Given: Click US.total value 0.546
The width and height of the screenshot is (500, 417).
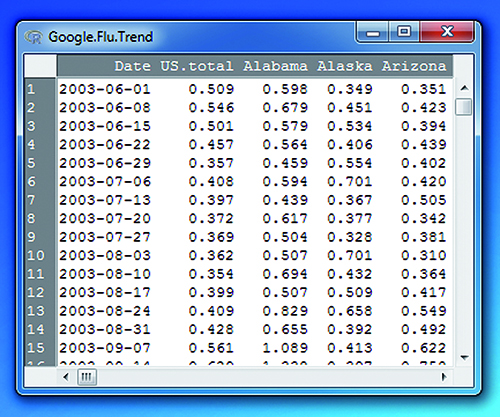Looking at the screenshot, I should click(x=211, y=107).
